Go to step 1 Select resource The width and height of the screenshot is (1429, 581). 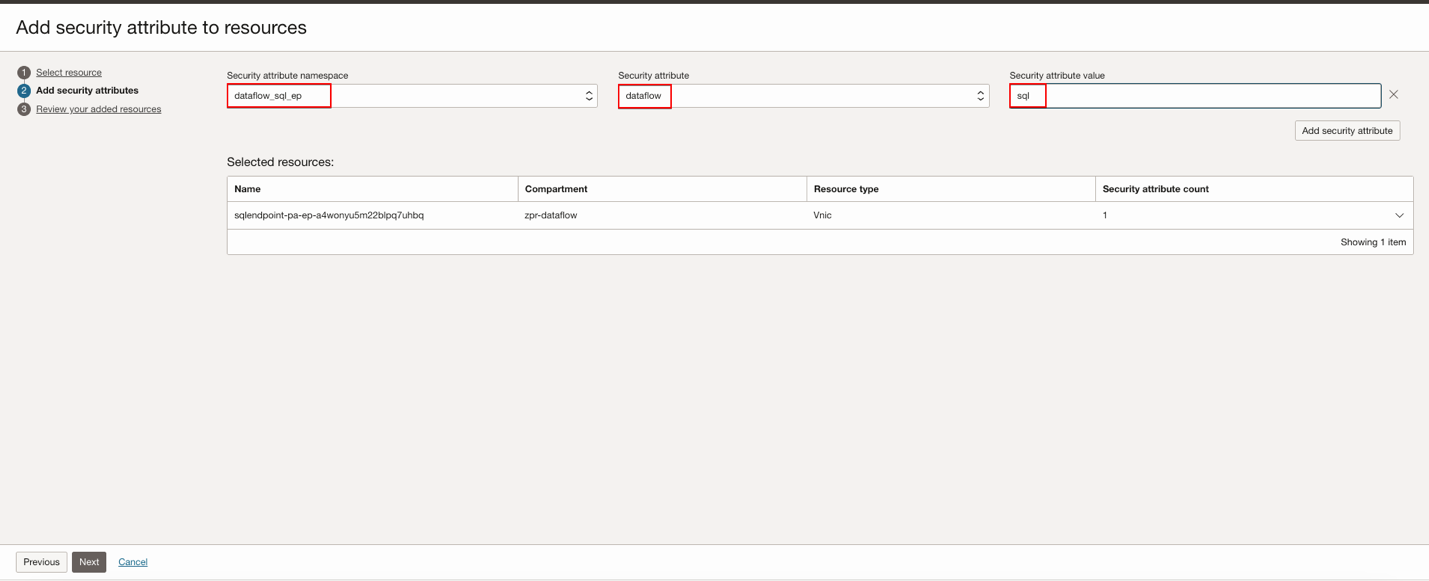[69, 72]
